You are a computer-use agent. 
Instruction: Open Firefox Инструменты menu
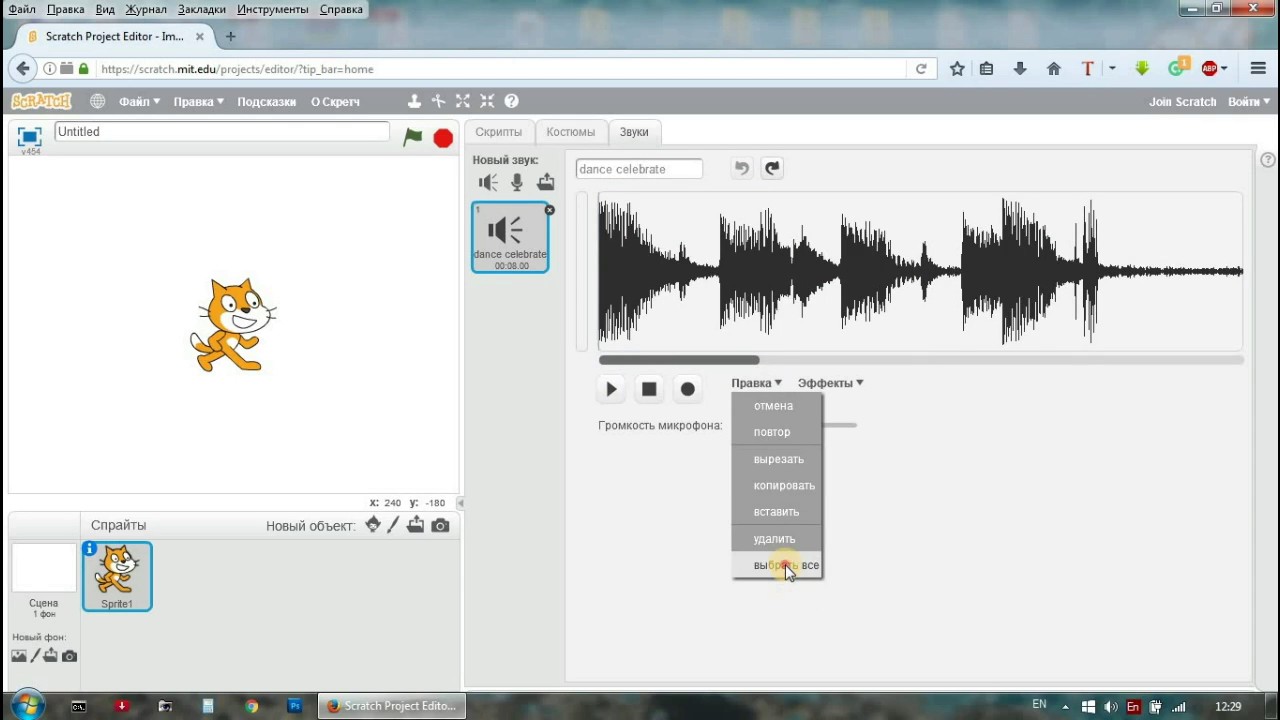(x=273, y=9)
